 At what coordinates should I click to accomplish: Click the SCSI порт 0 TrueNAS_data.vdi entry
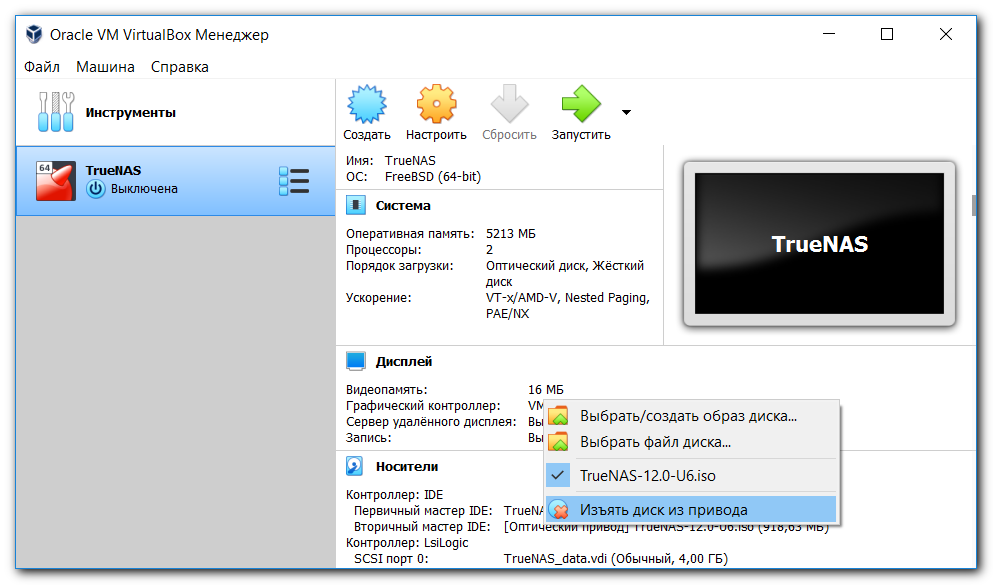[x=616, y=558]
